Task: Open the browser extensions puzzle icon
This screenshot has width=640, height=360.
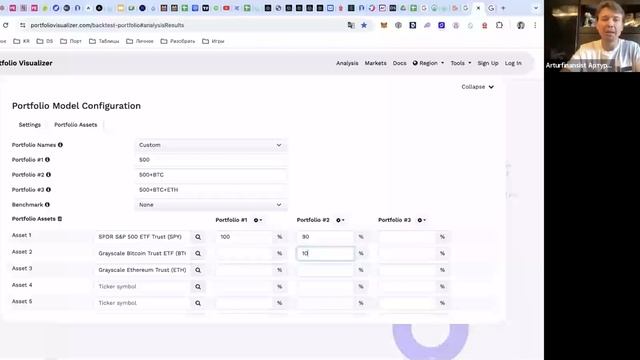Action: (499, 25)
